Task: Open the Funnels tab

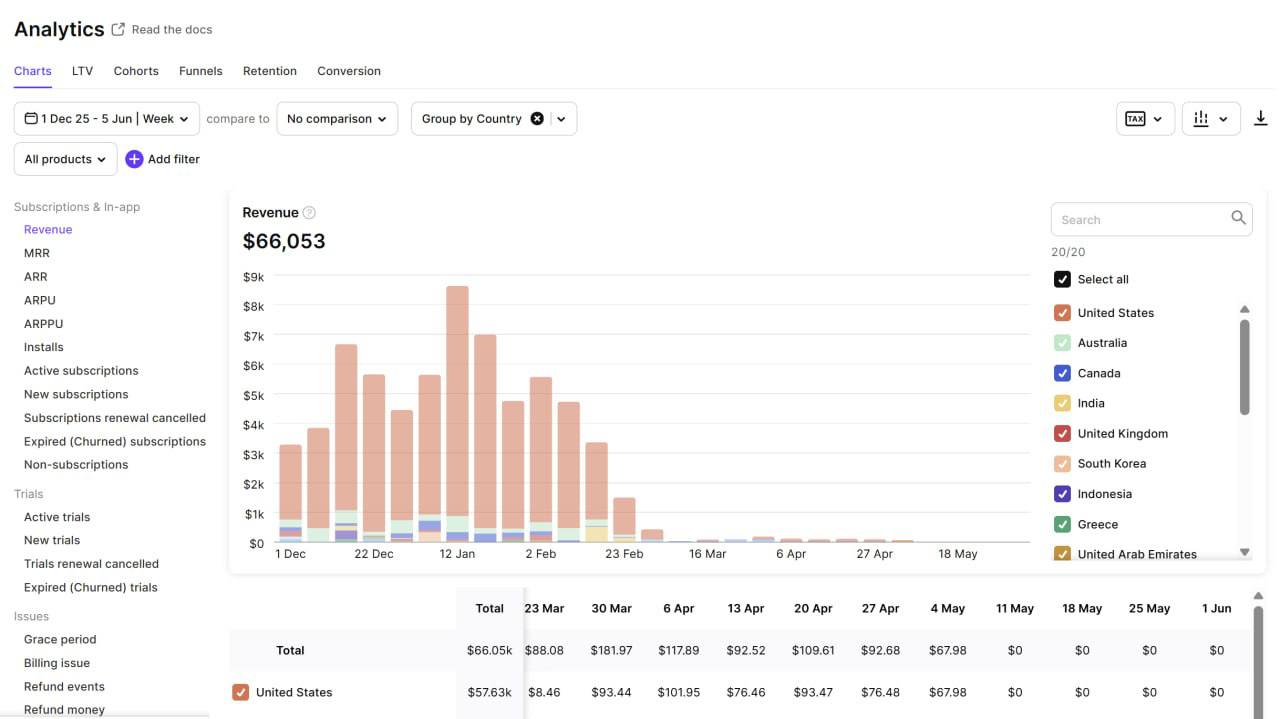Action: tap(201, 71)
